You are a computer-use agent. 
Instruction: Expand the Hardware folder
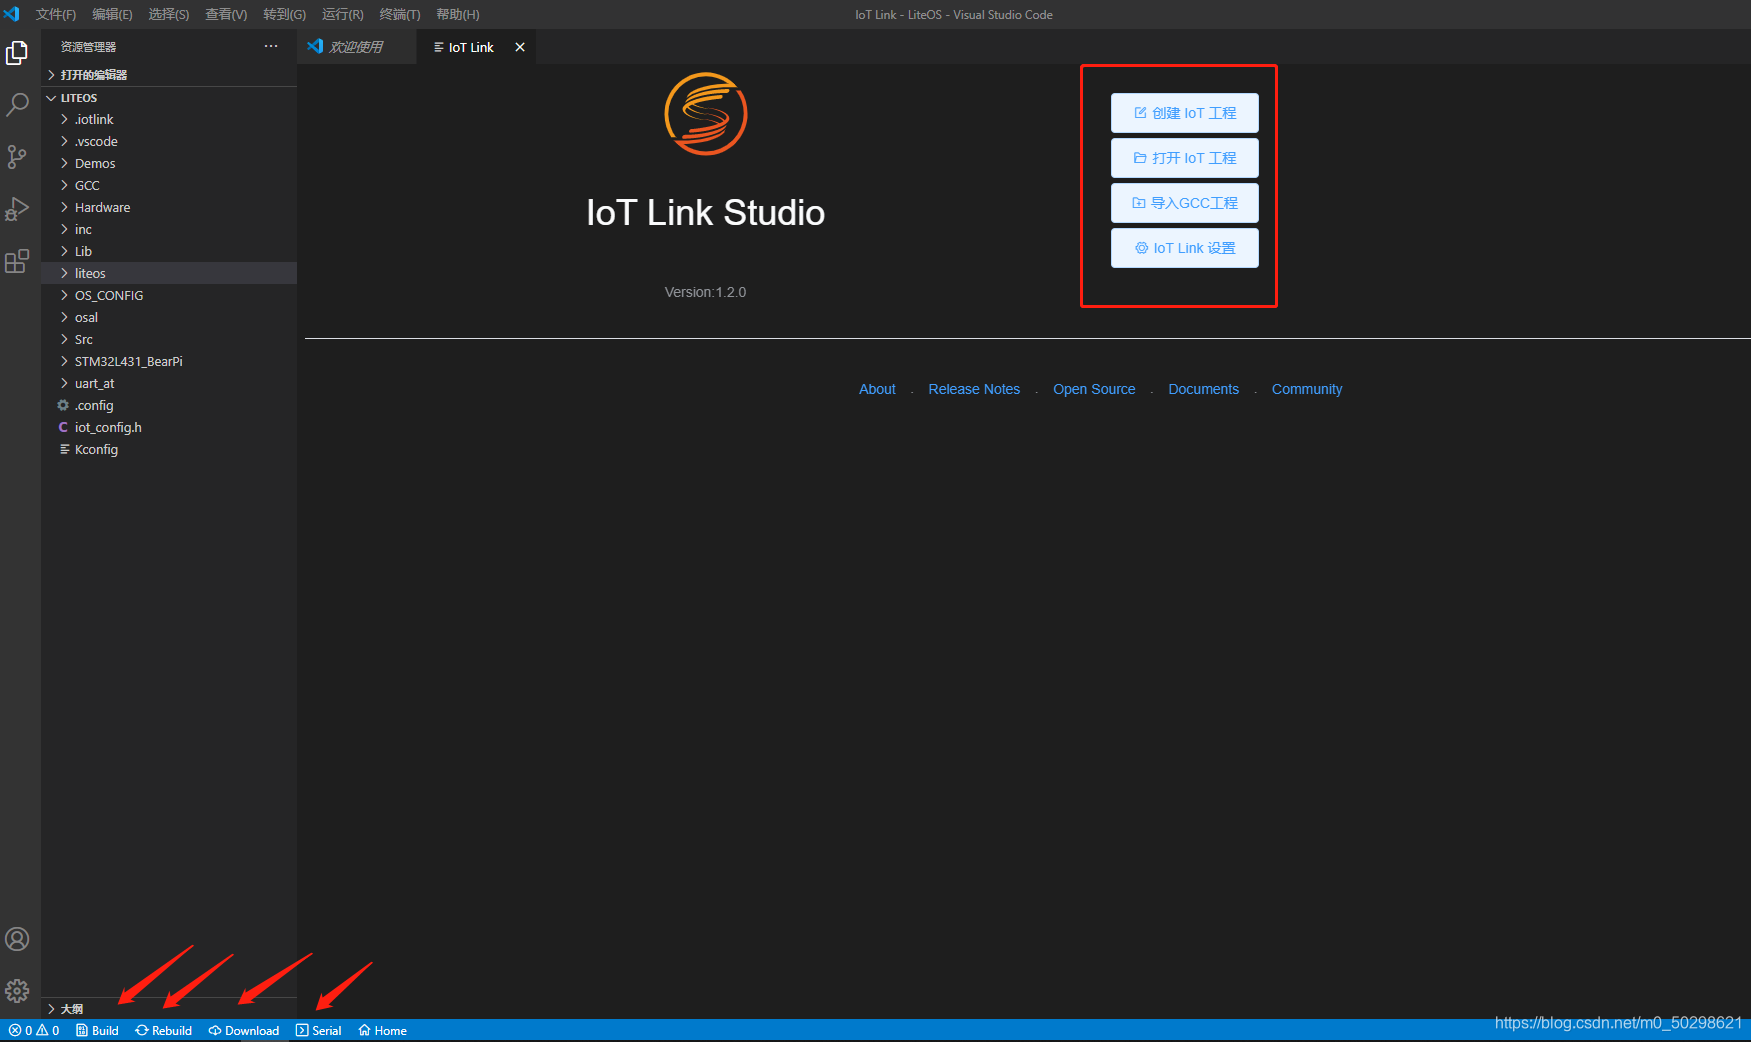click(x=169, y=208)
